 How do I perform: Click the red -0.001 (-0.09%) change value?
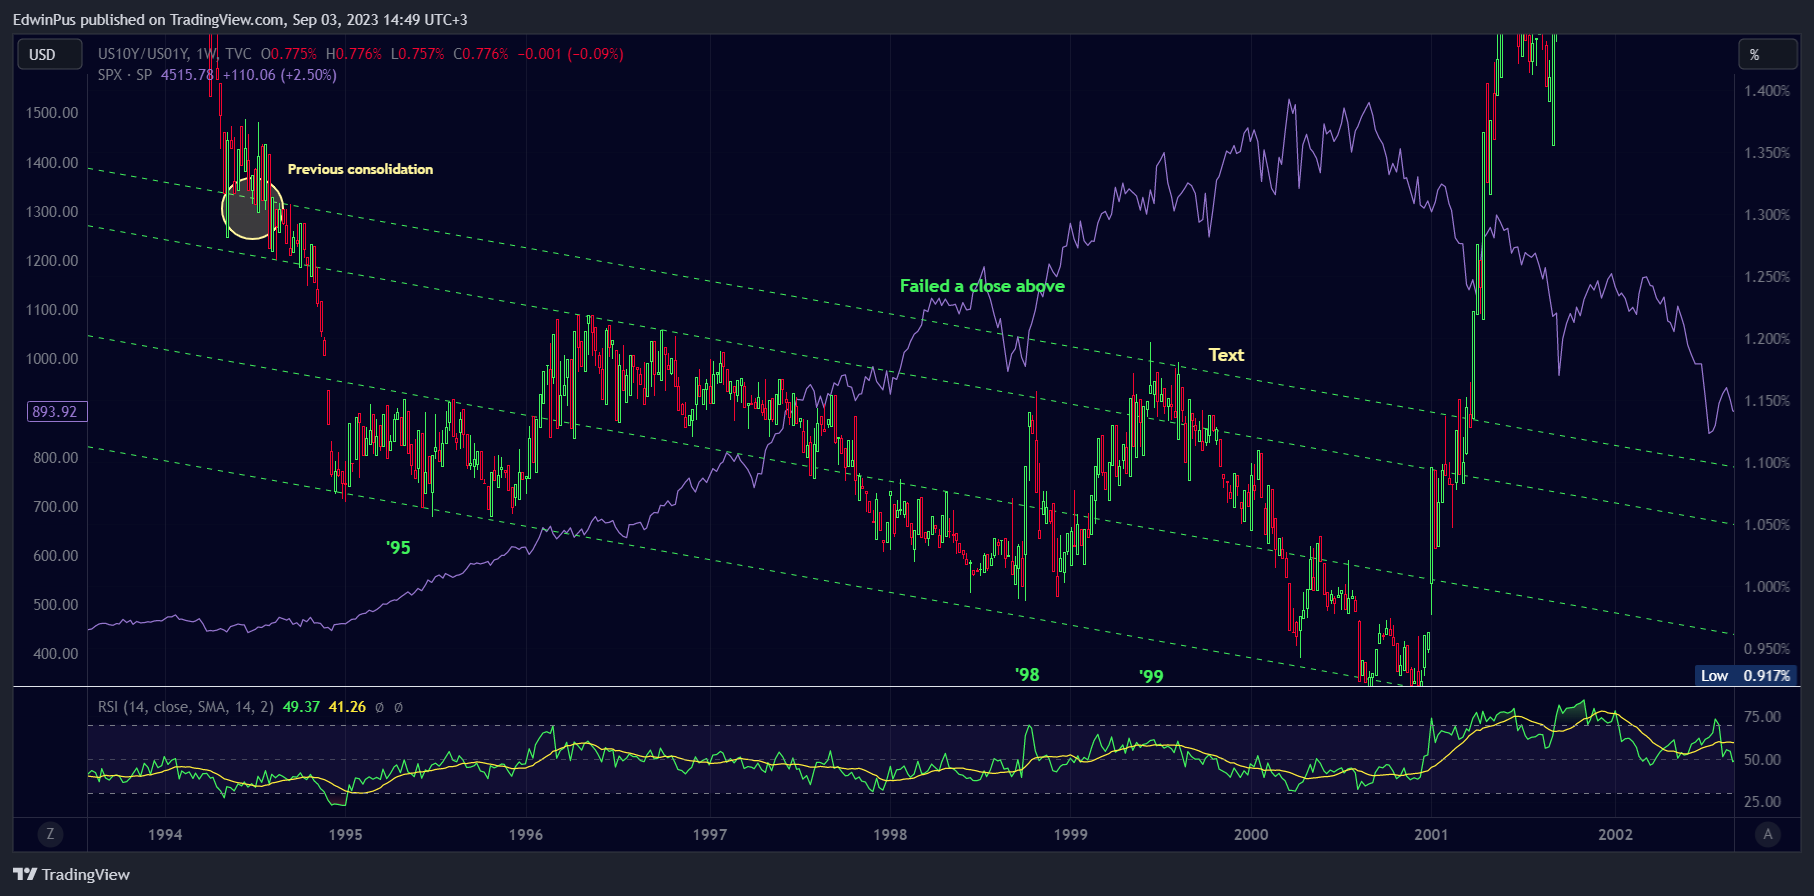(570, 54)
